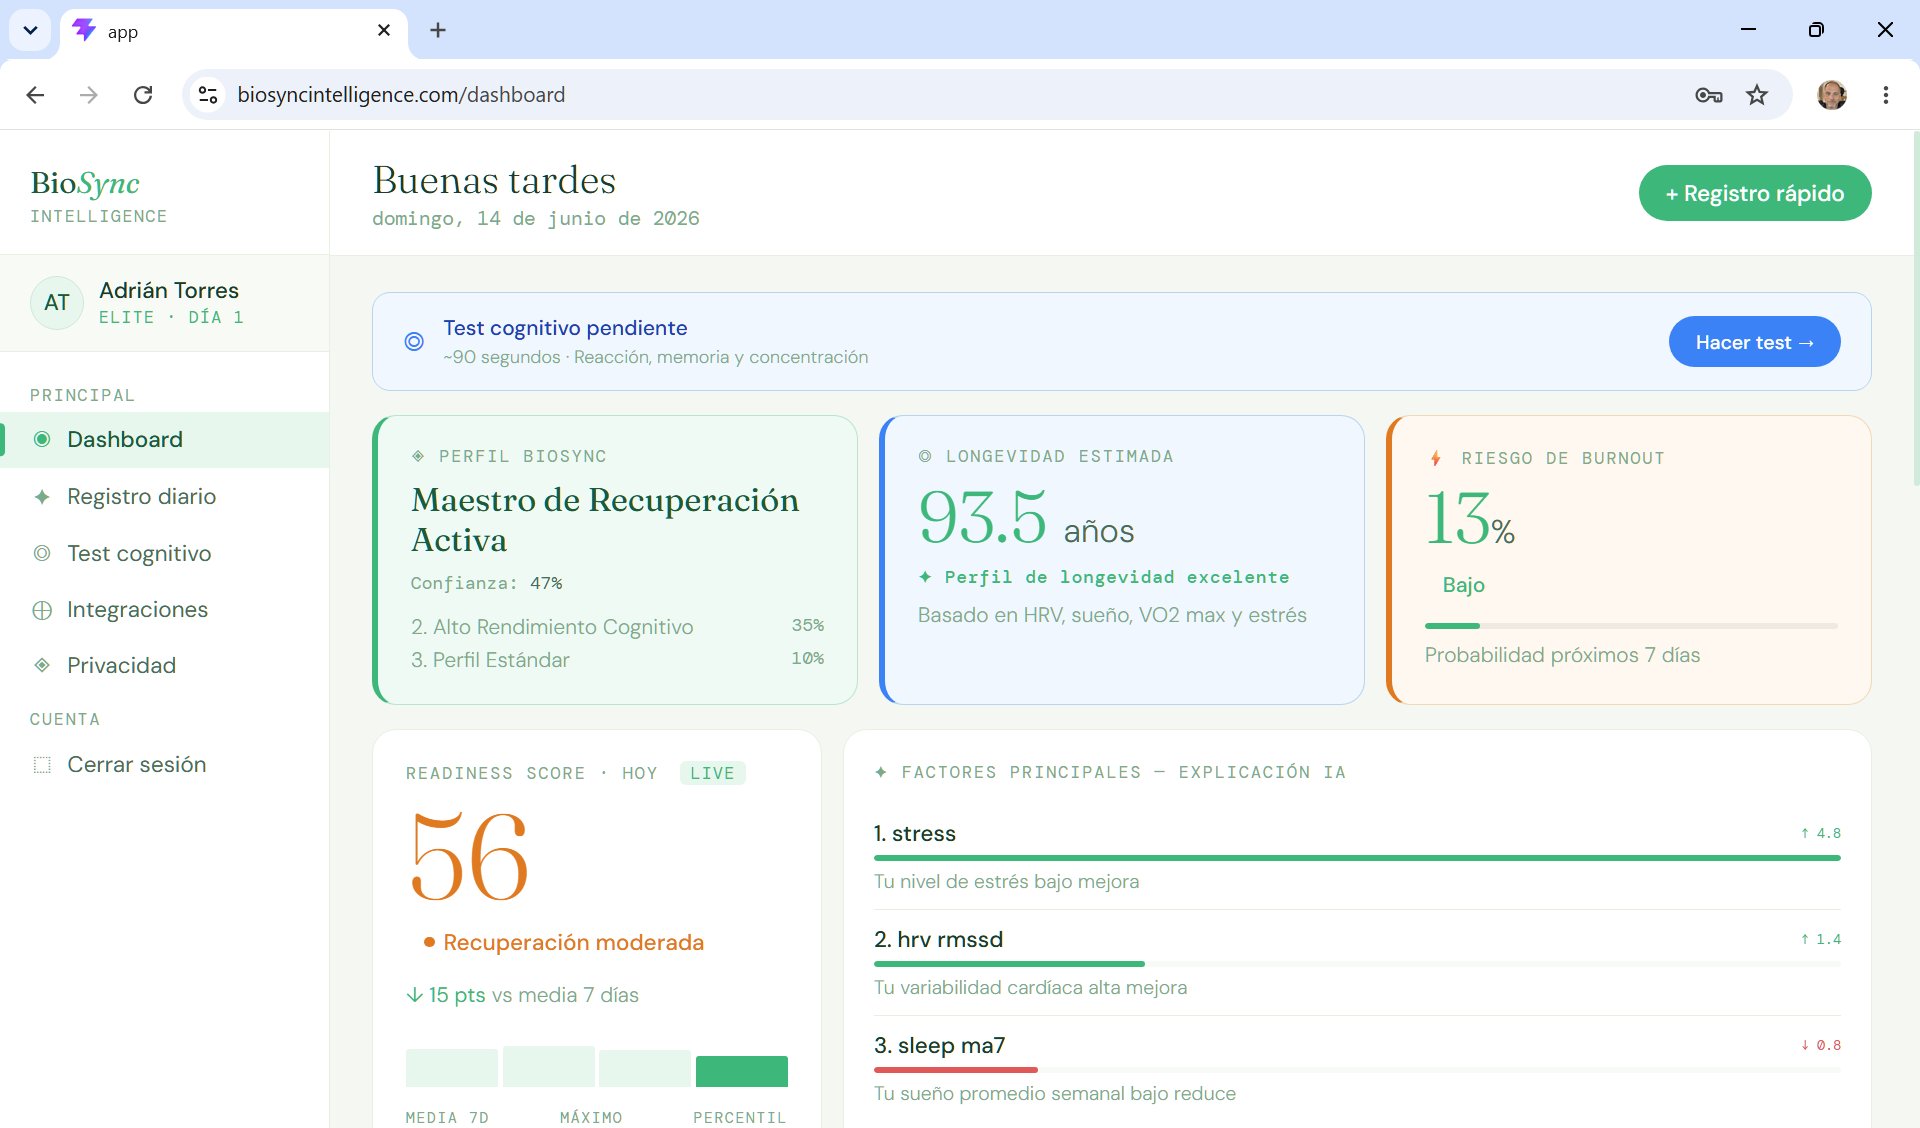Click Perfil de longevidad excelente text

(1104, 577)
